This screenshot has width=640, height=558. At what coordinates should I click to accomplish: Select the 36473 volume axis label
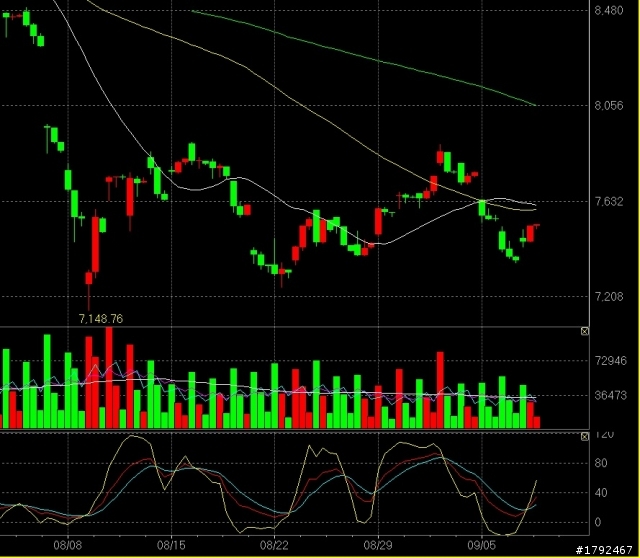click(611, 395)
